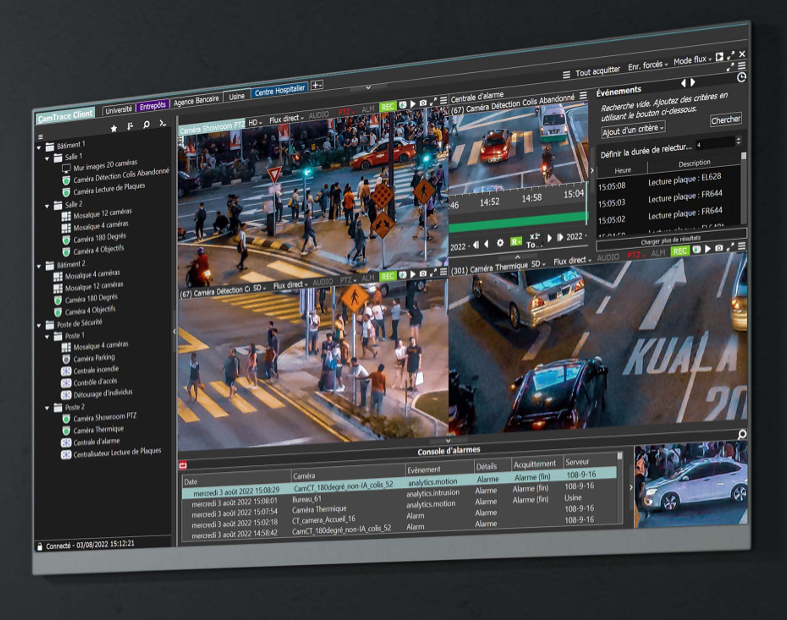The width and height of the screenshot is (787, 620).
Task: Click Tout acquitter
Action: coord(597,72)
